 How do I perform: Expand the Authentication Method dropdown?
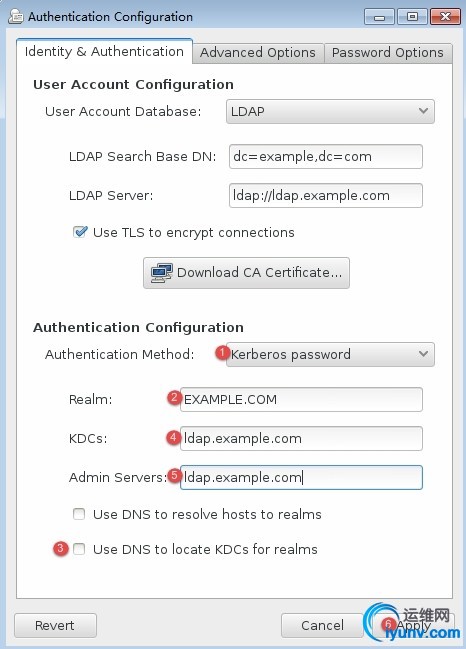coord(330,354)
